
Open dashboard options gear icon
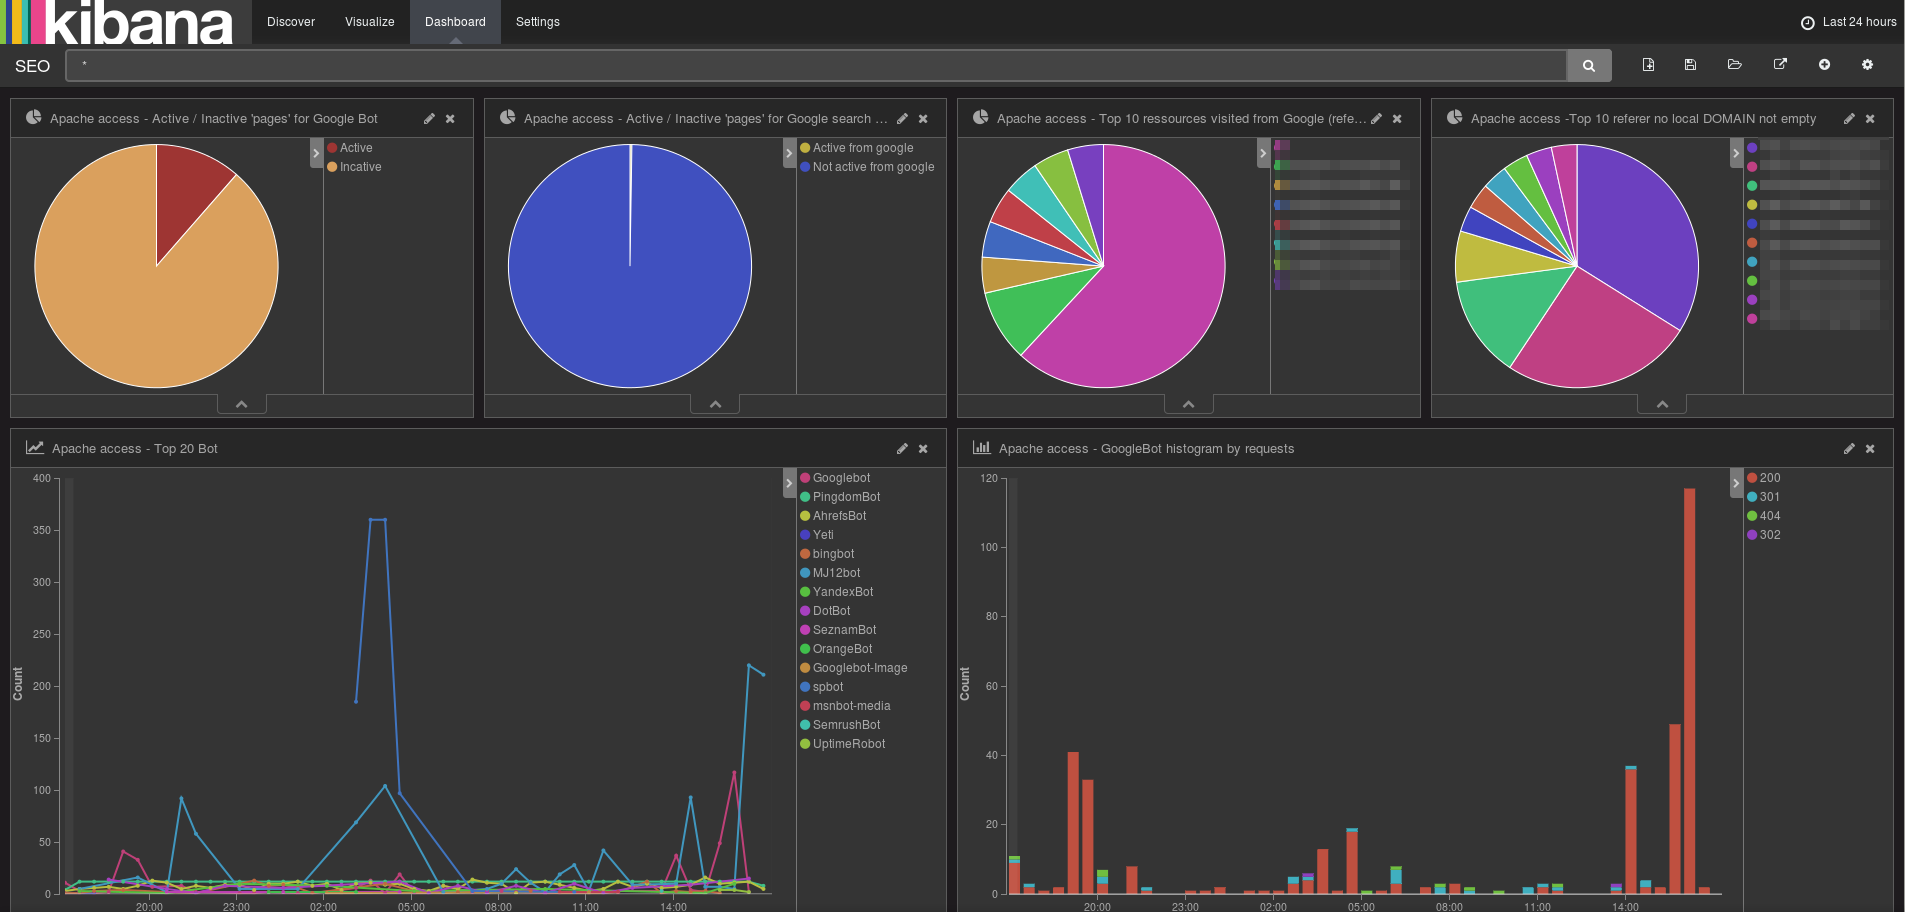(x=1867, y=65)
